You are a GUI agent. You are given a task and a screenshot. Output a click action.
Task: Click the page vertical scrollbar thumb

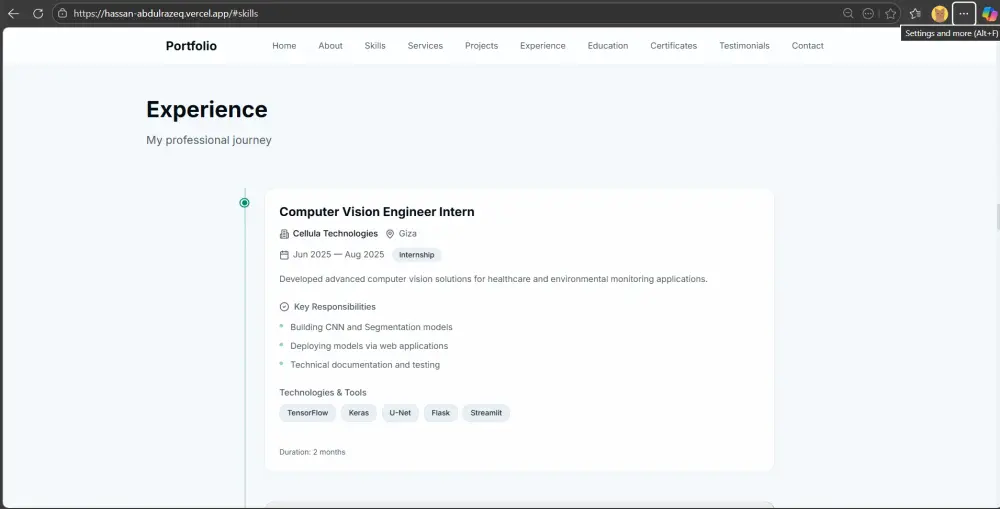coord(997,215)
